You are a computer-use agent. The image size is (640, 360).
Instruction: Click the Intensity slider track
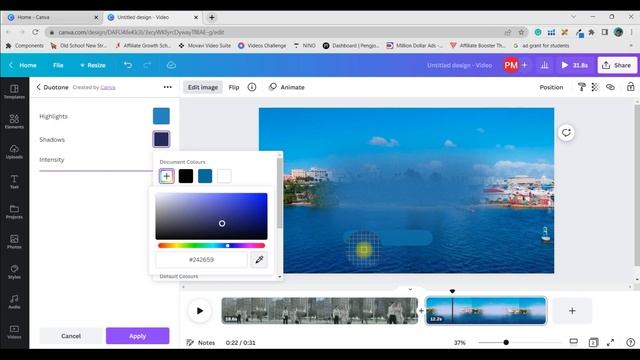[96, 171]
